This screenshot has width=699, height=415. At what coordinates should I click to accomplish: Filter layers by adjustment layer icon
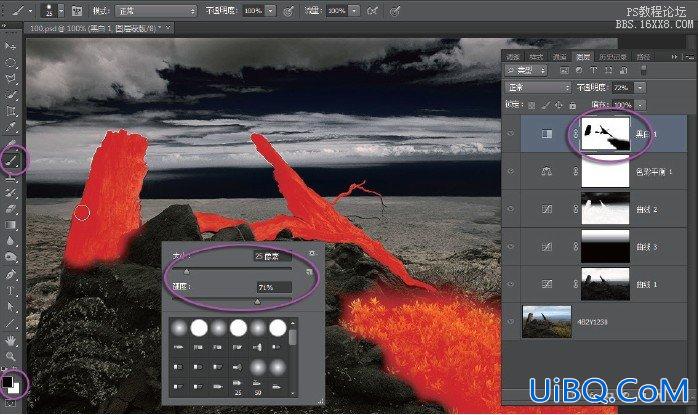pyautogui.click(x=579, y=70)
